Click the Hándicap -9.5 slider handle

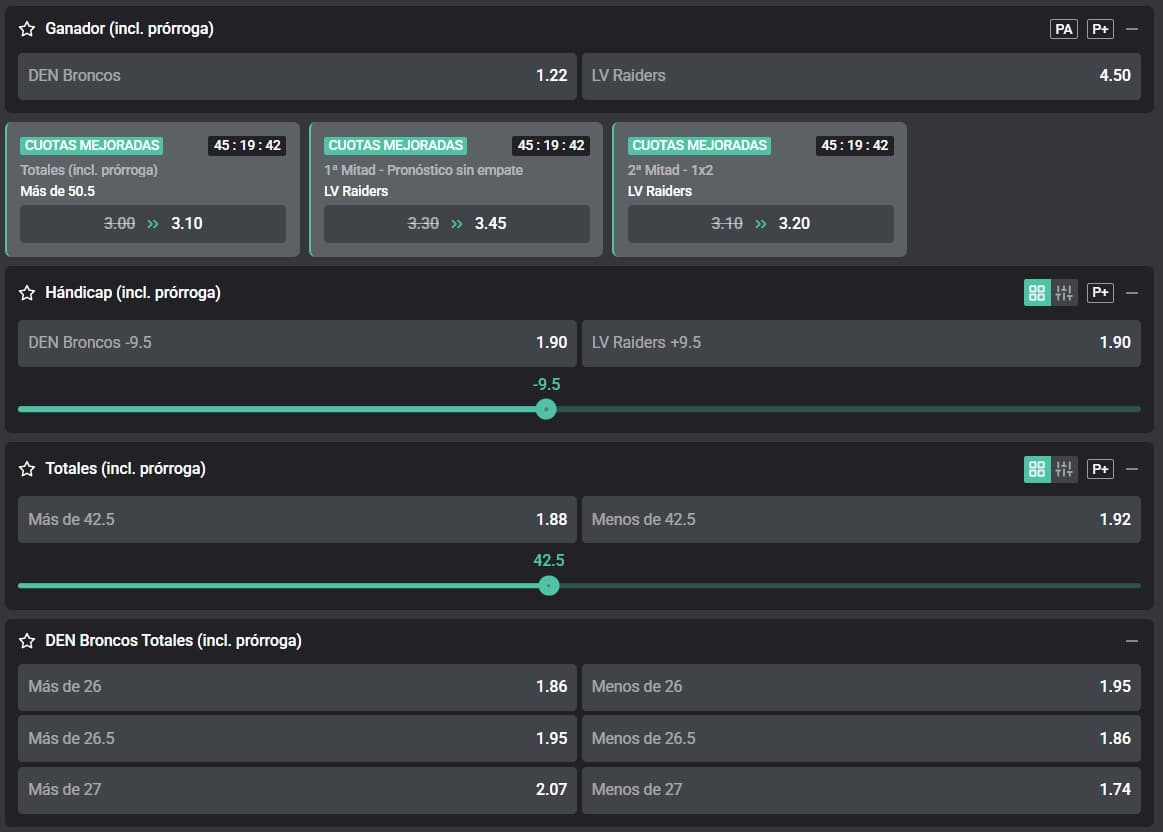546,409
